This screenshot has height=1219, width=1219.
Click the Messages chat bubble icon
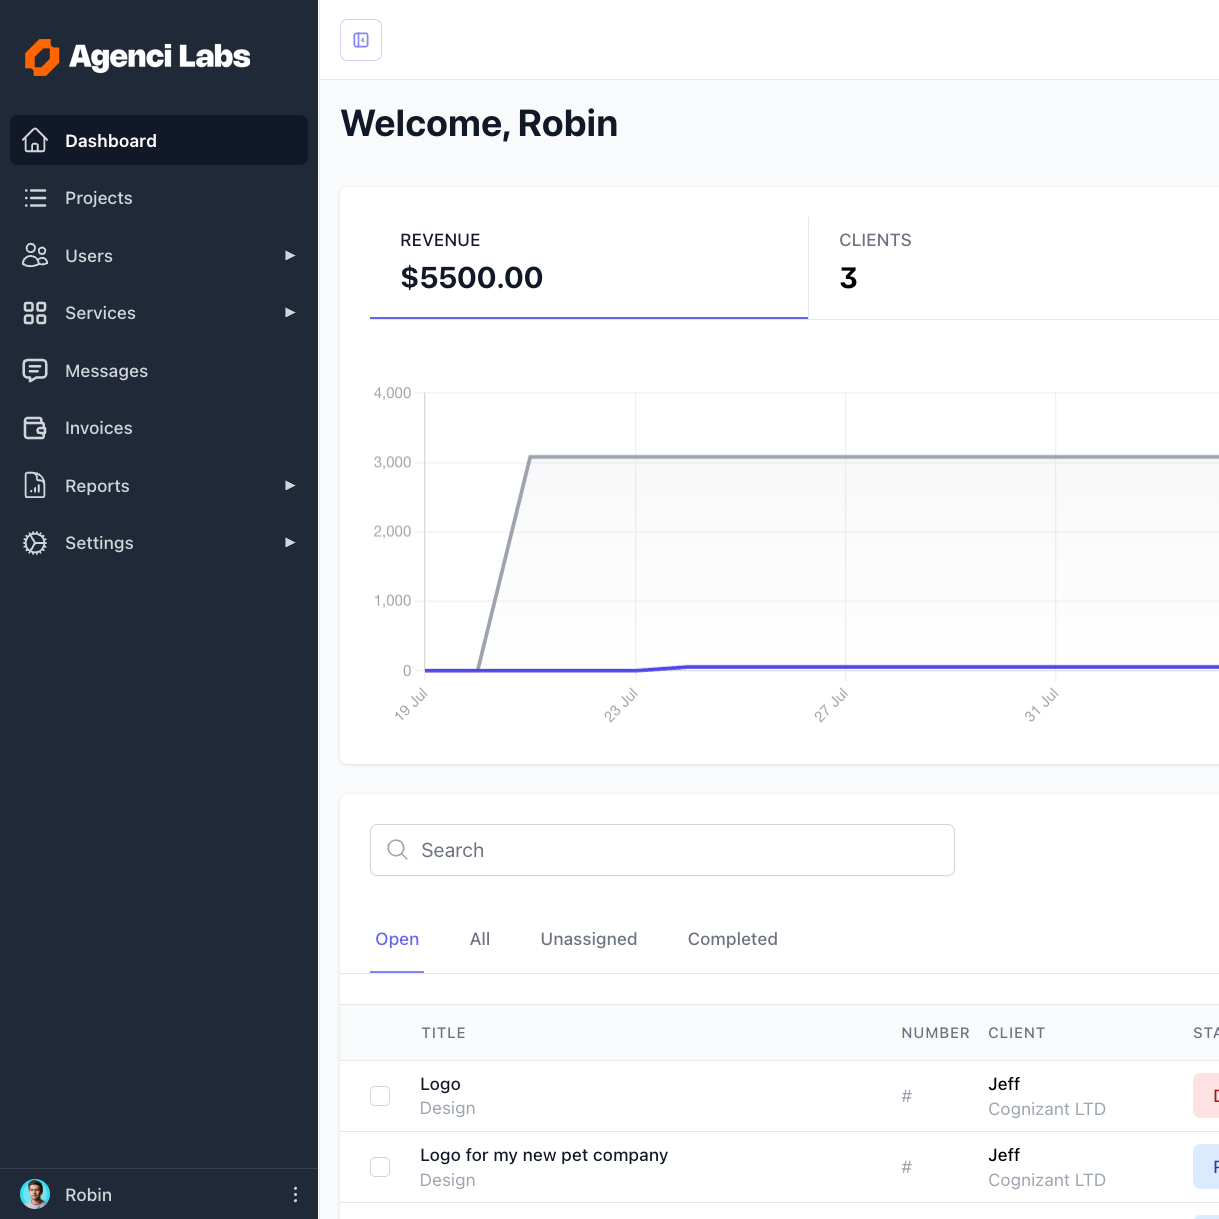34,370
